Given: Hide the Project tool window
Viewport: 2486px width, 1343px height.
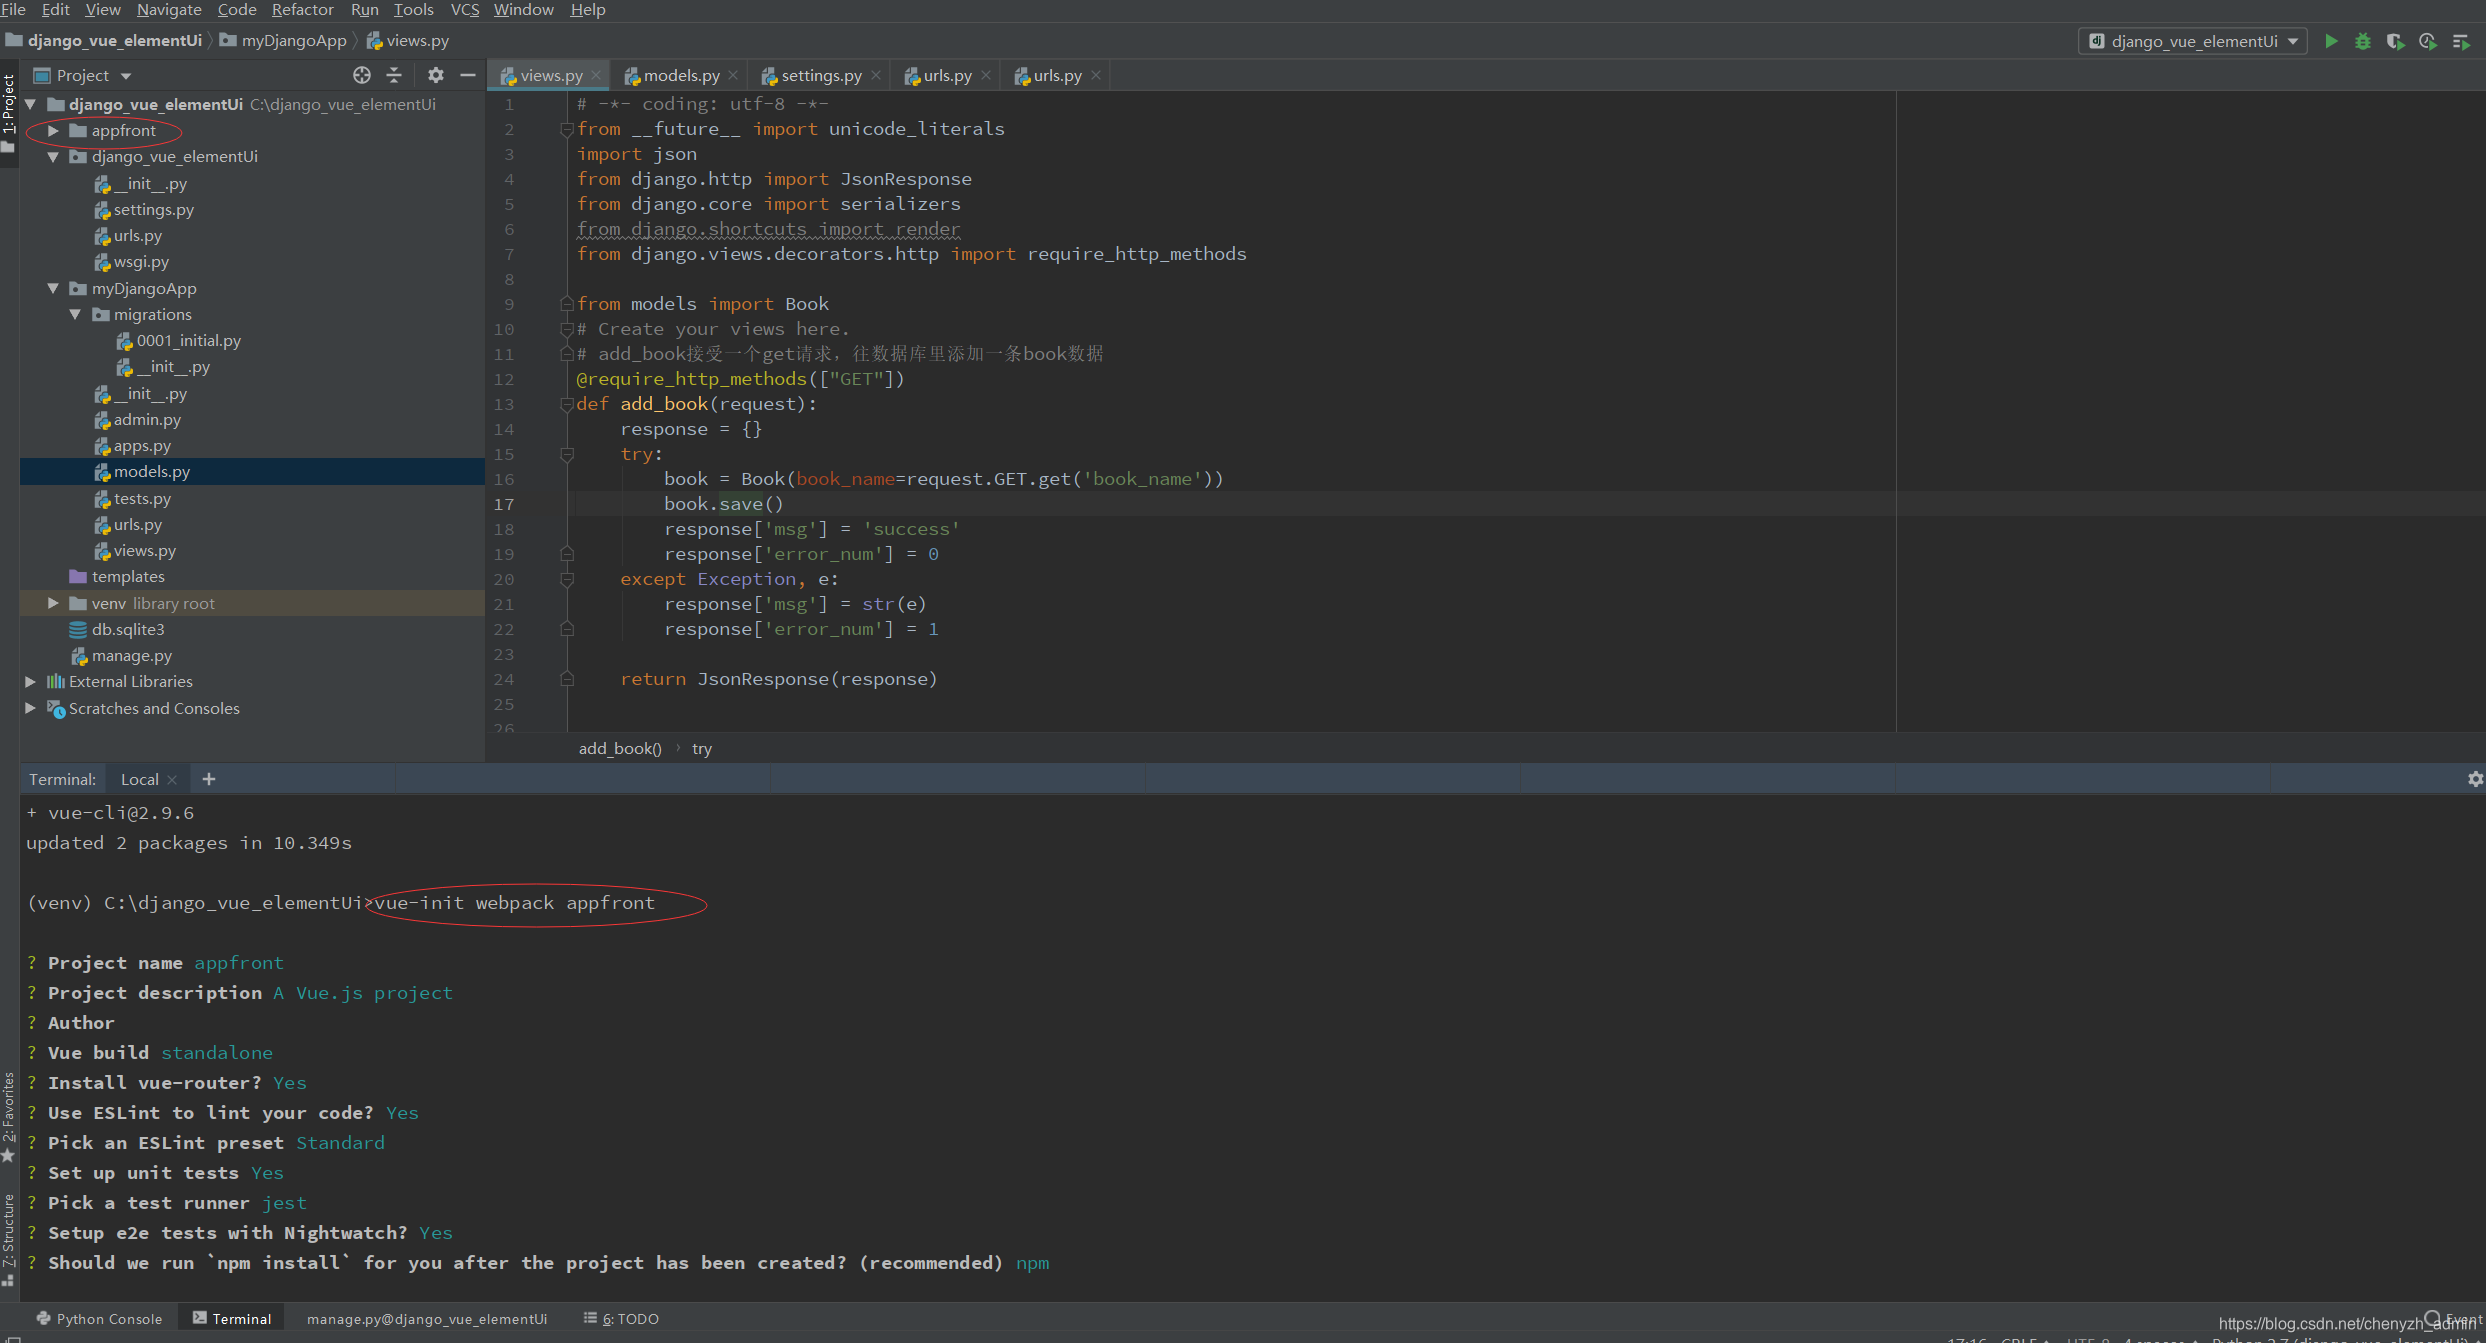Looking at the screenshot, I should [467, 75].
